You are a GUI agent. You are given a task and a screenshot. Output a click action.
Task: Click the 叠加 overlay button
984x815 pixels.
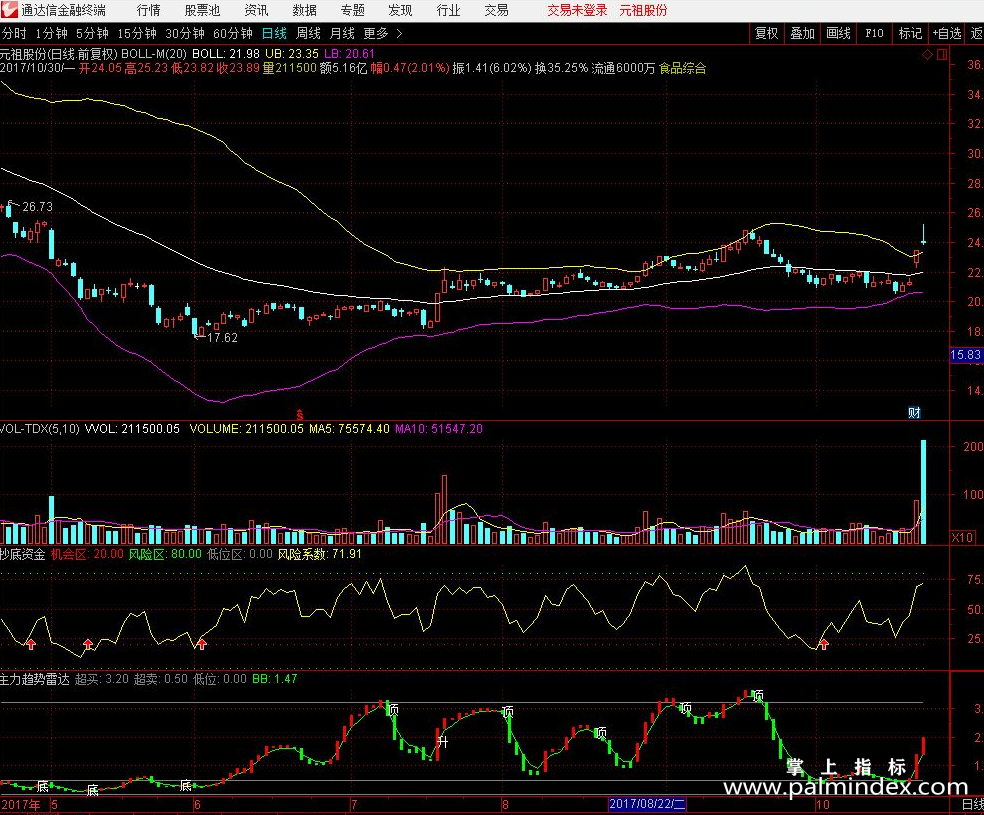coord(802,33)
